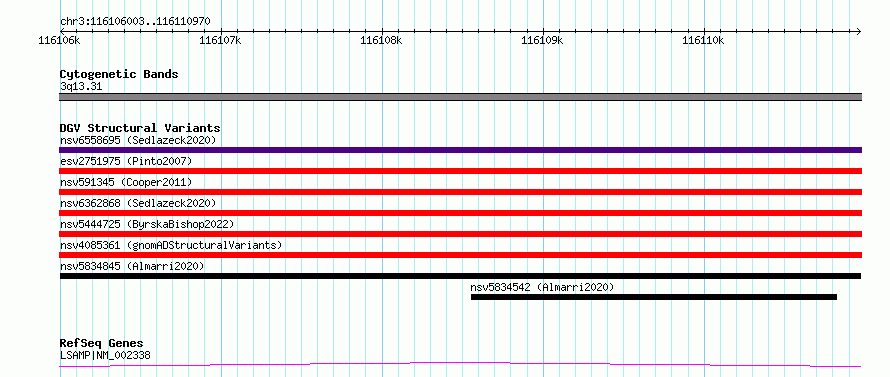Click the nsv591345 (Cooper2011) label
Screen dimensions: 890x377
(126, 182)
